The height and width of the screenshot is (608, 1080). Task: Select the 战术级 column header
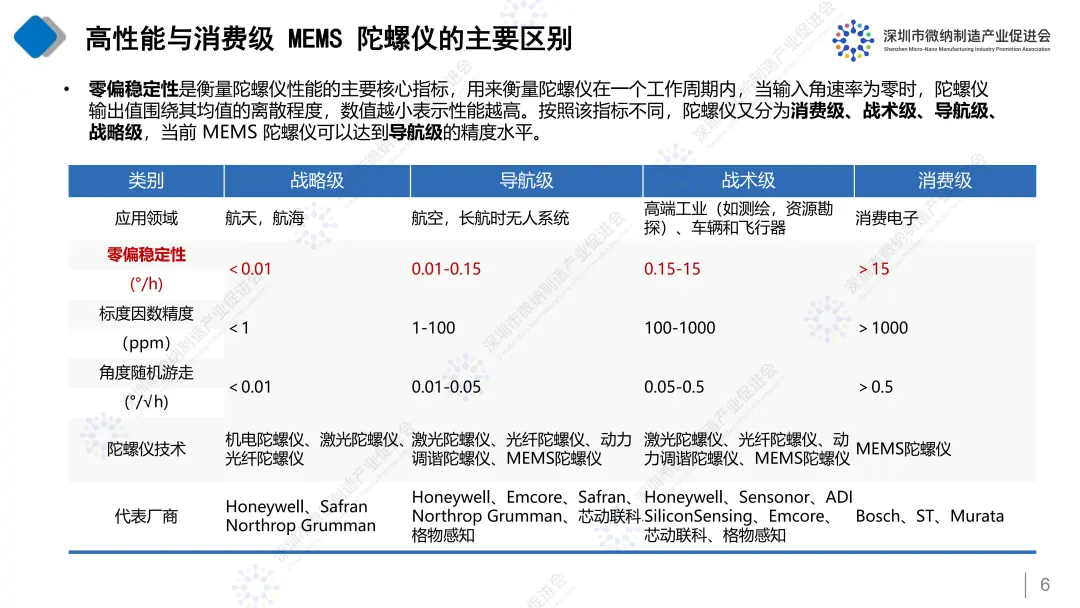tap(748, 181)
